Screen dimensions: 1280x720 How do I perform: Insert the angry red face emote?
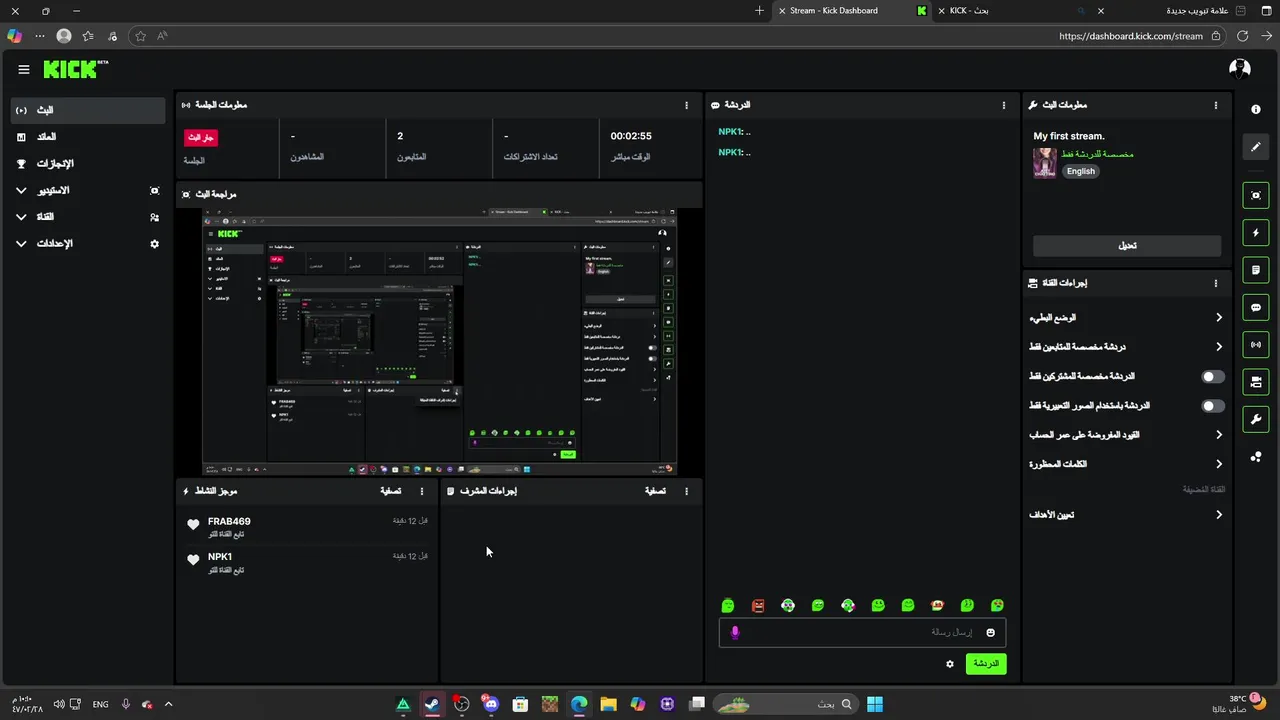tap(758, 605)
